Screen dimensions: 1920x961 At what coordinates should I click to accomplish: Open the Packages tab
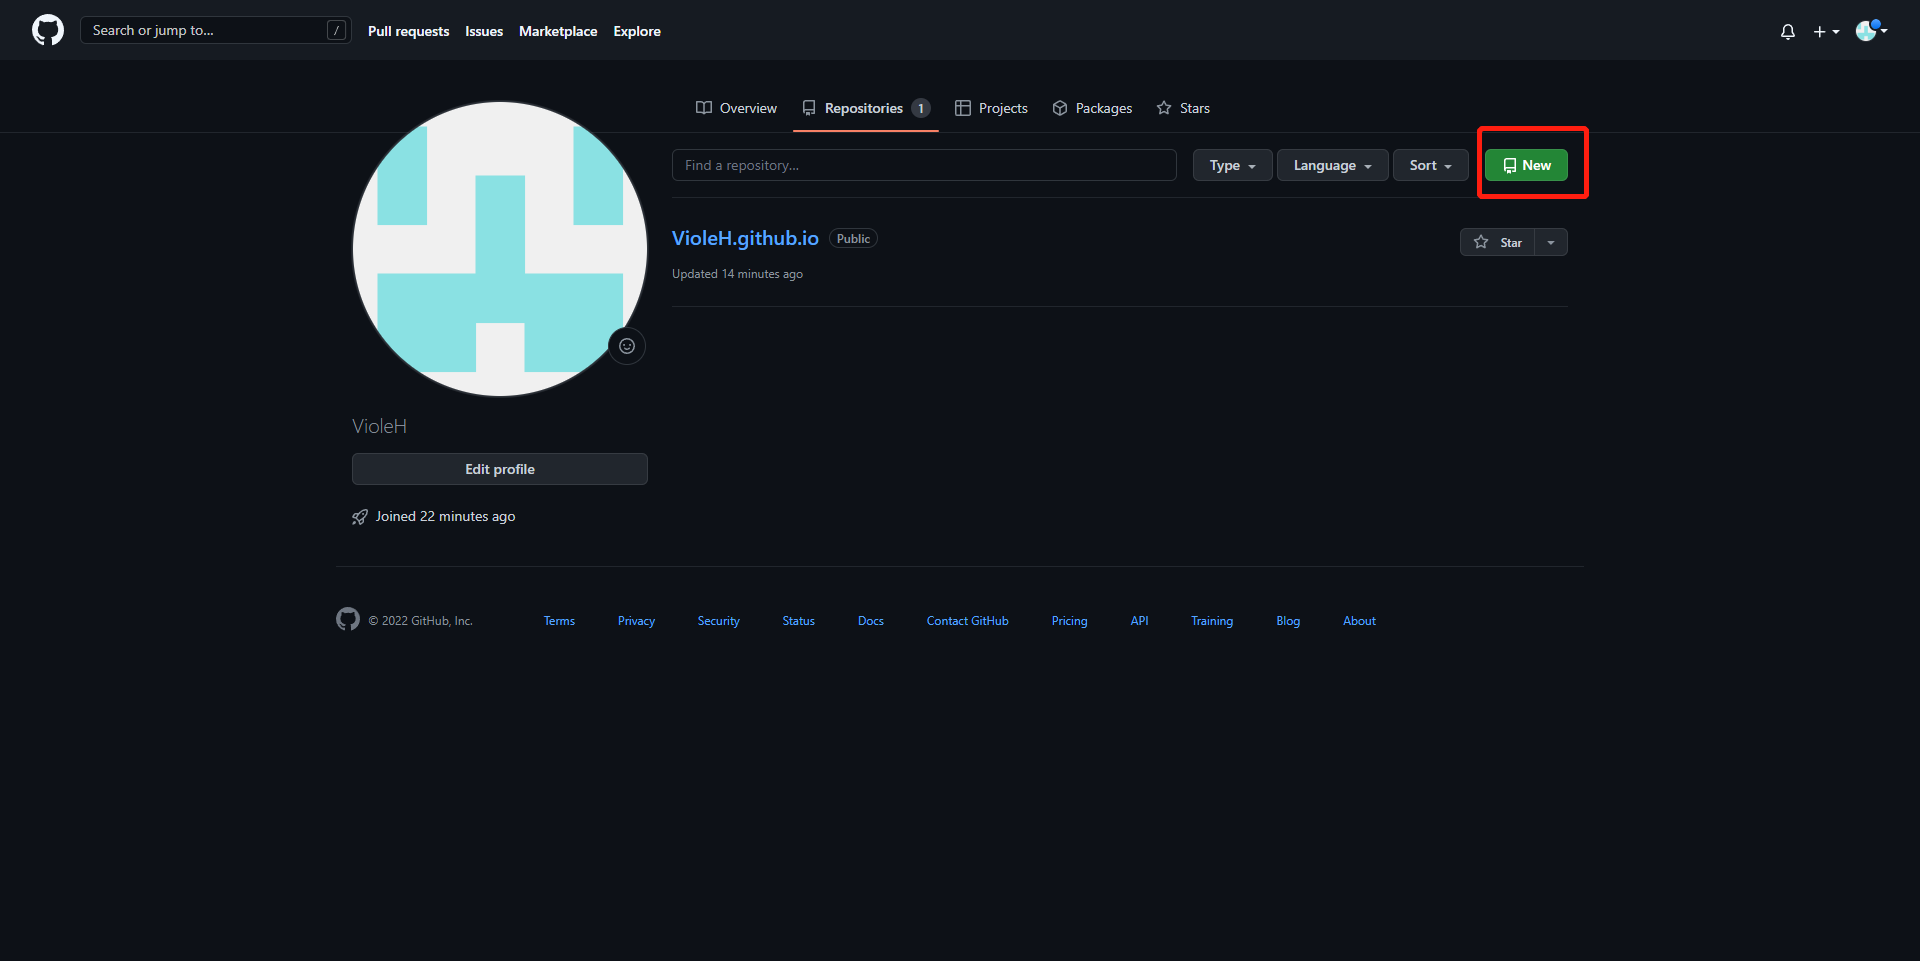pos(1092,108)
